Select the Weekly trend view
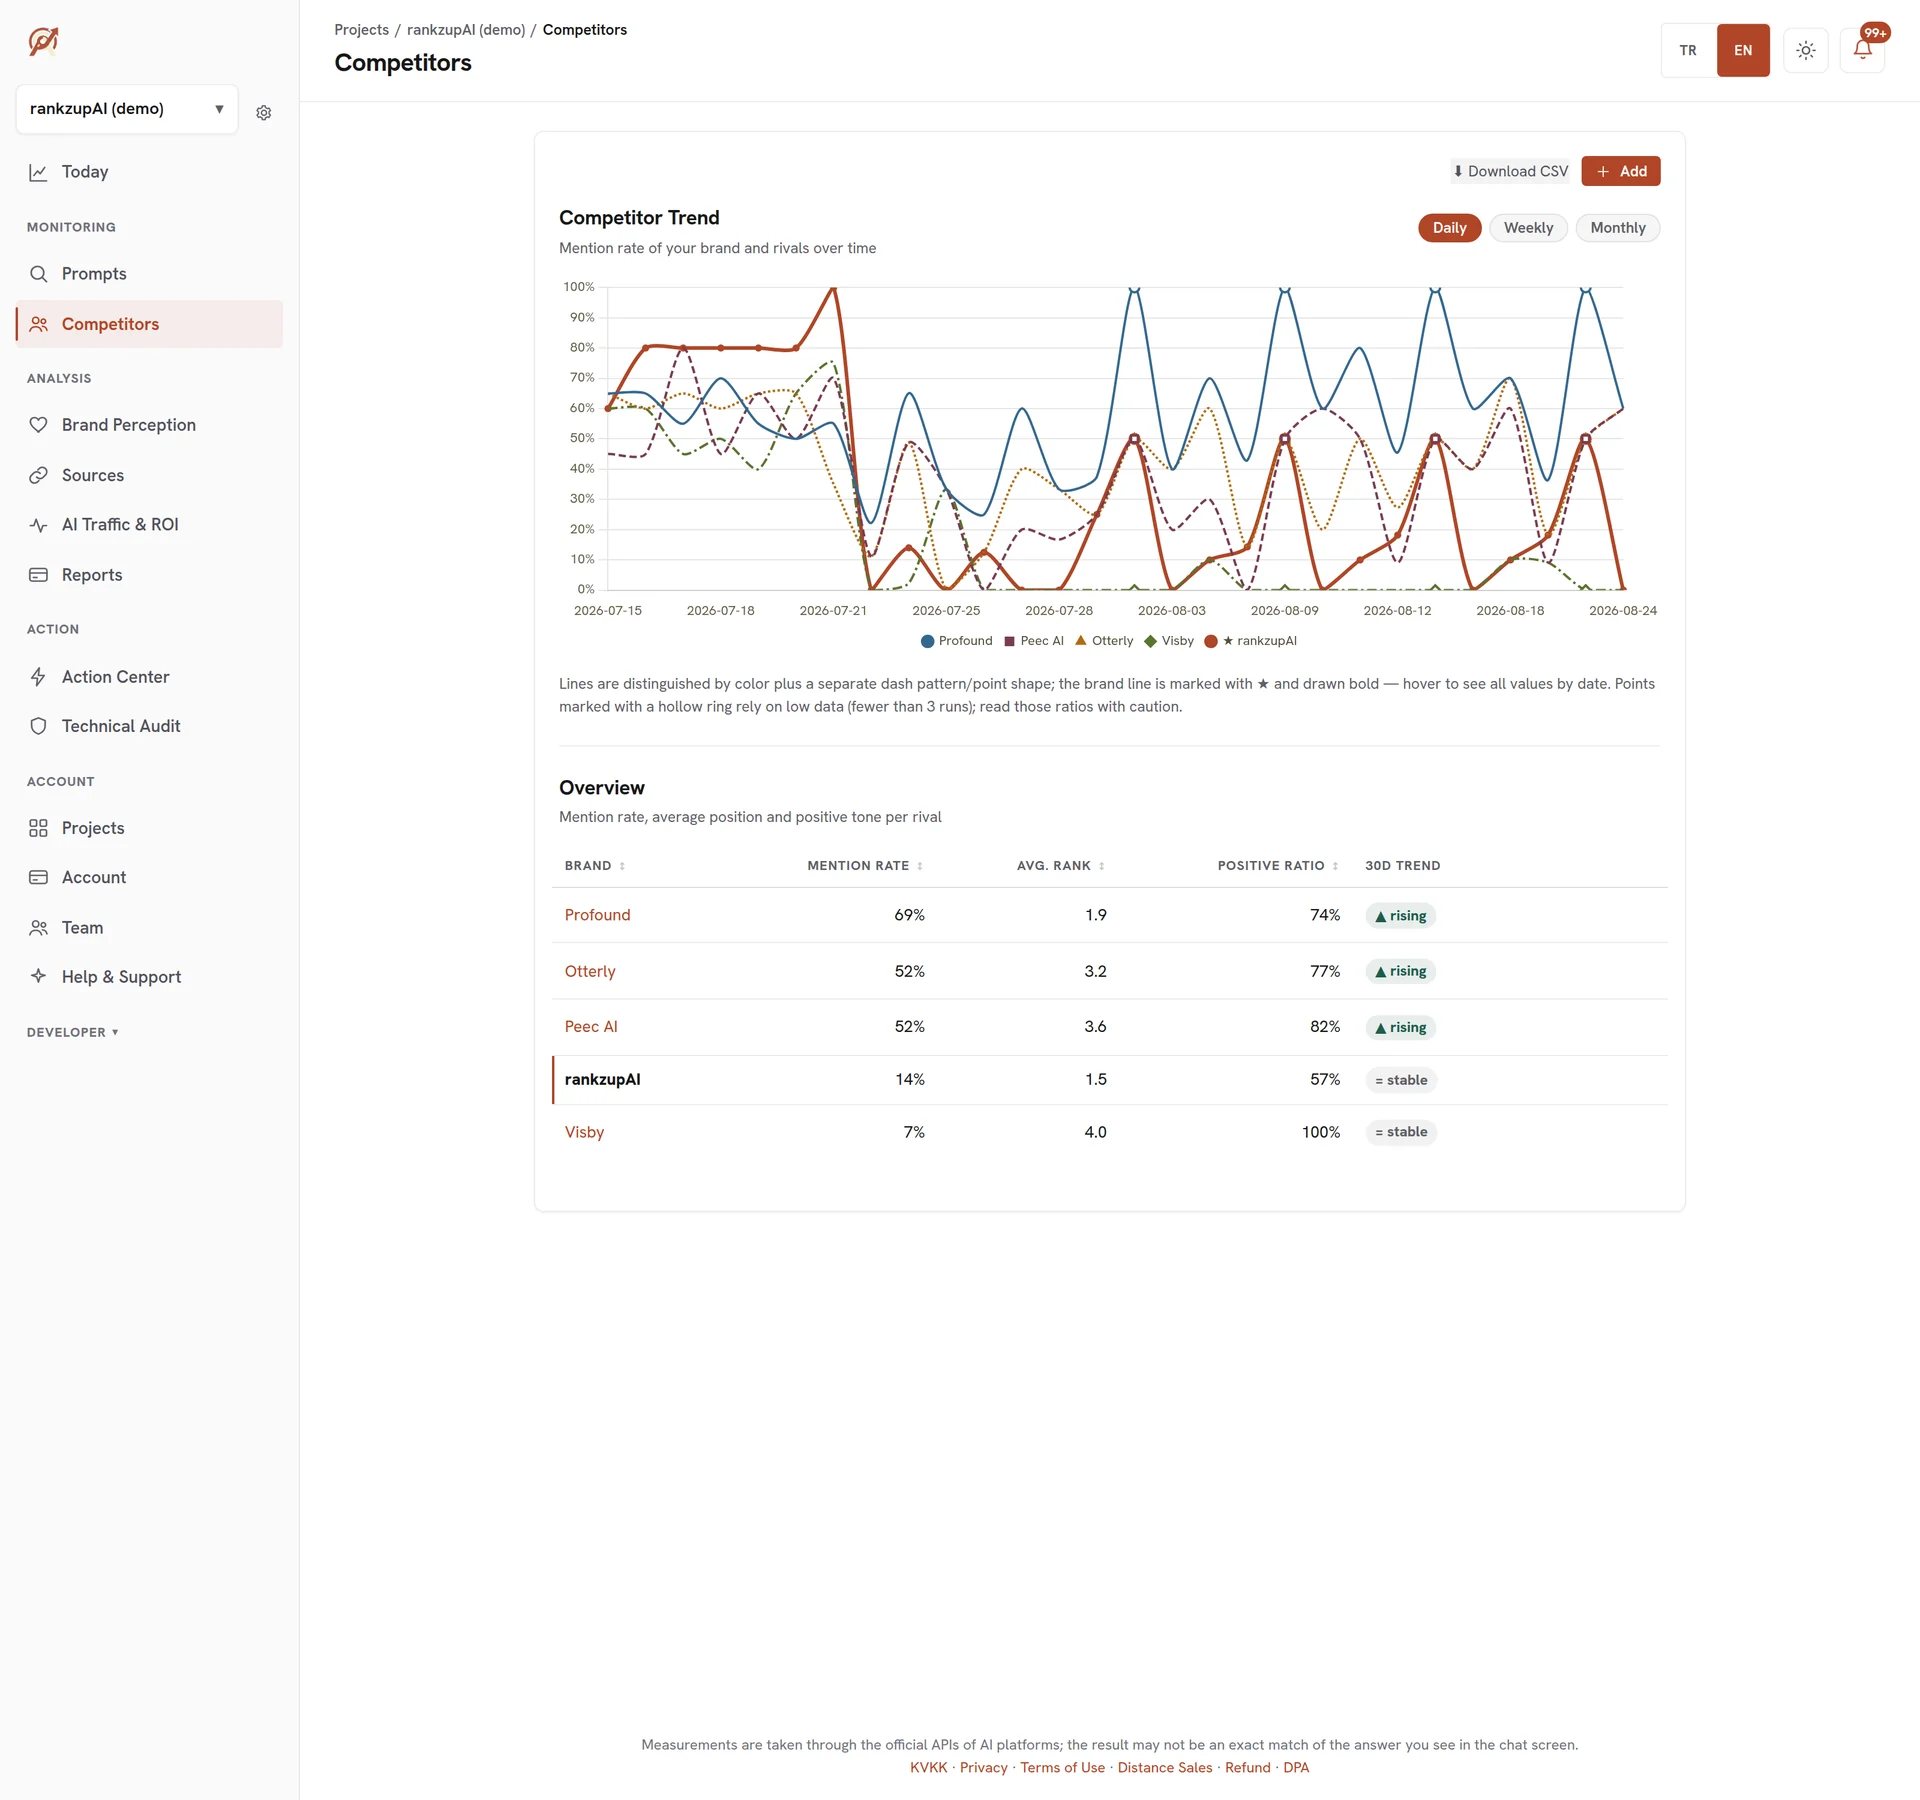1920x1800 pixels. [x=1528, y=228]
